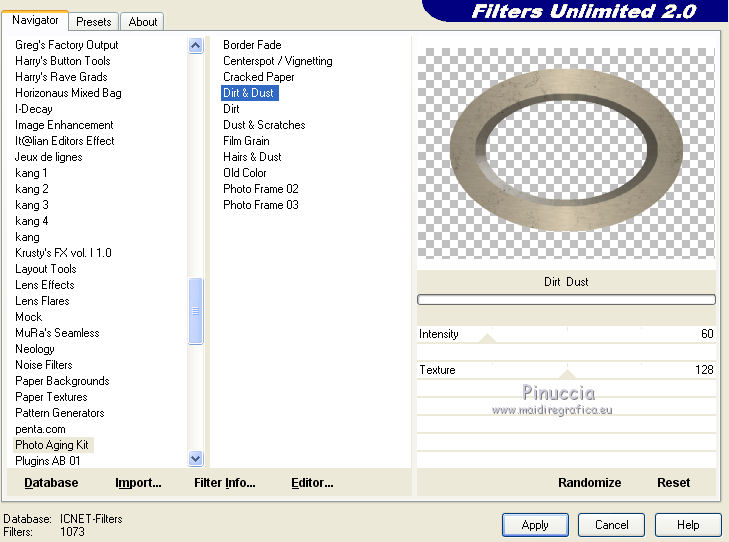Click the Cancel button

click(x=611, y=525)
